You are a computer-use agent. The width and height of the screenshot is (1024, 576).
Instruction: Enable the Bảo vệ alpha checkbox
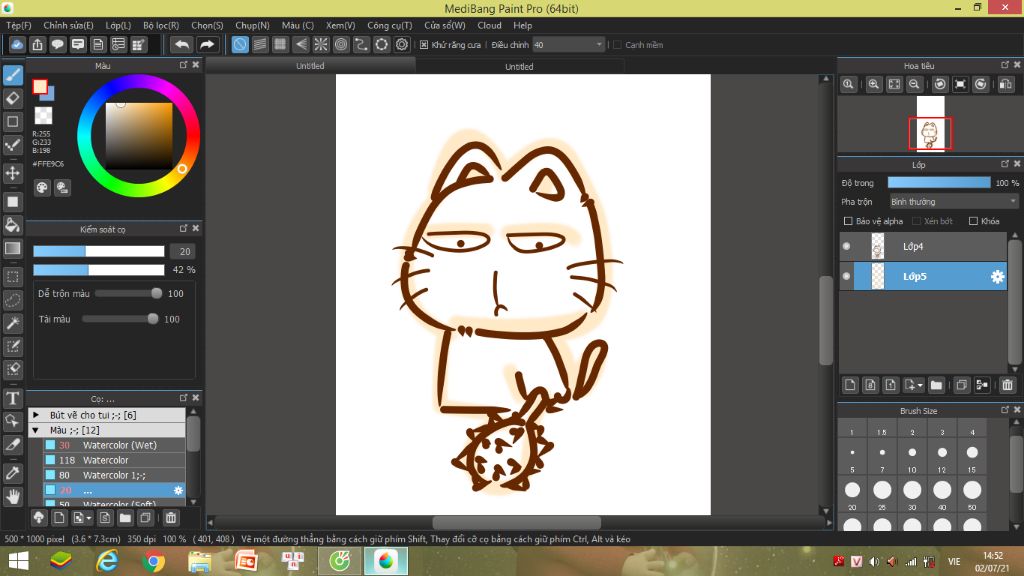848,221
